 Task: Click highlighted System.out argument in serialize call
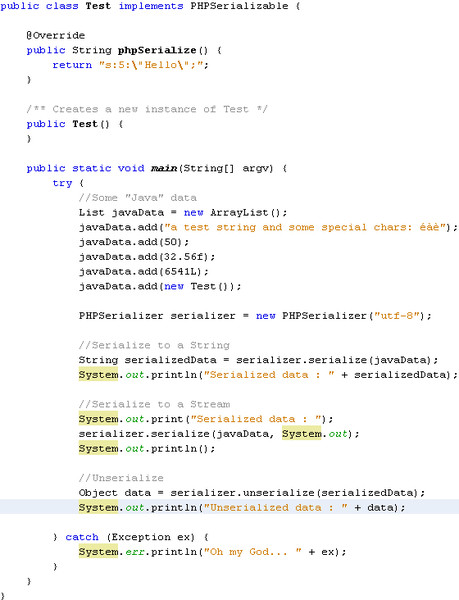(315, 434)
